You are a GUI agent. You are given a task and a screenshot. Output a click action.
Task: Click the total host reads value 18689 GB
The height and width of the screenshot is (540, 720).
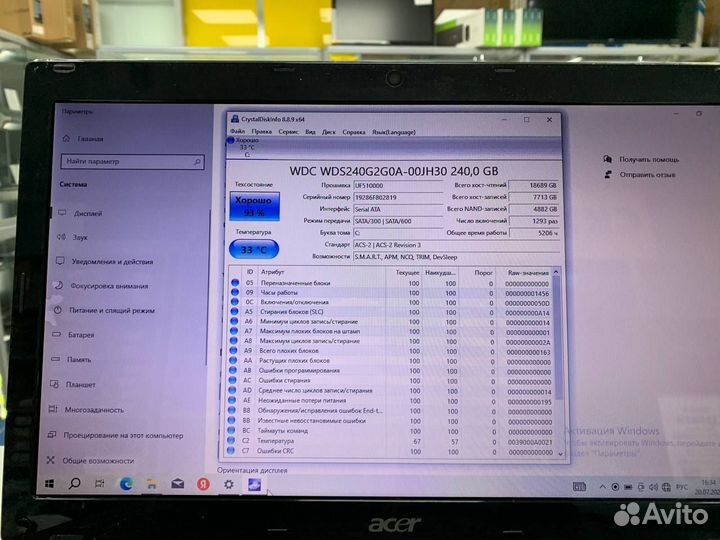click(x=534, y=185)
